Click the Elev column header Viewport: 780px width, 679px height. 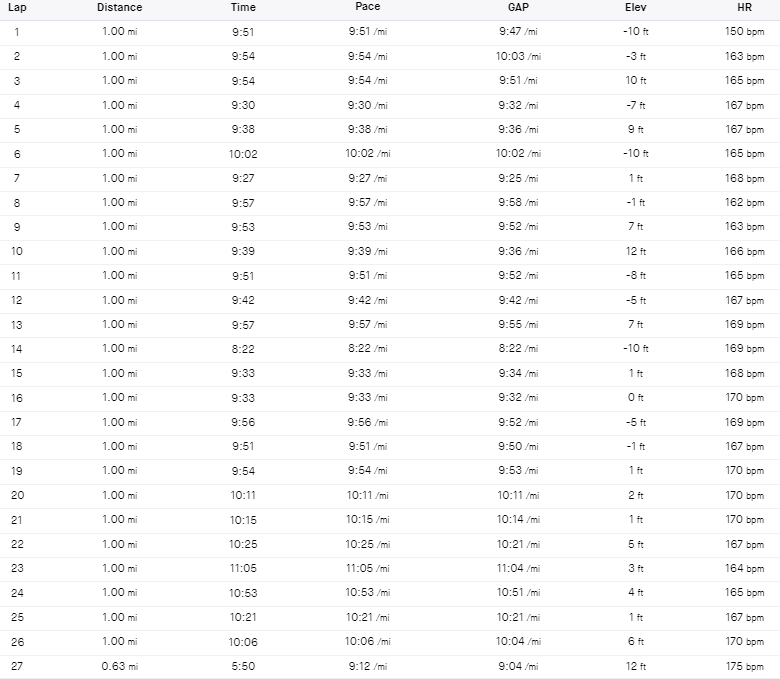tap(635, 7)
